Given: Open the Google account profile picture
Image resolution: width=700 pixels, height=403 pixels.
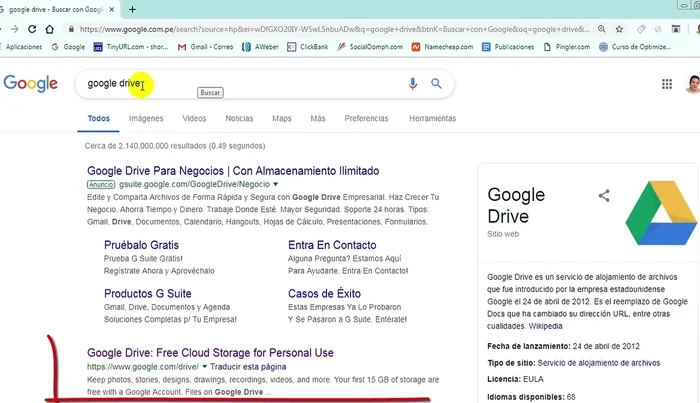Looking at the screenshot, I should point(693,84).
